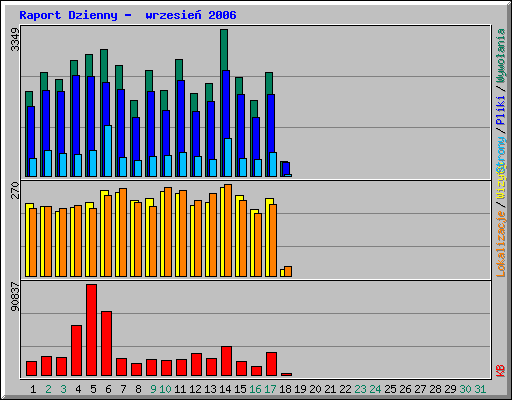The width and height of the screenshot is (512, 400).
Task: Click day number 26 on the axis
Action: pos(405,389)
